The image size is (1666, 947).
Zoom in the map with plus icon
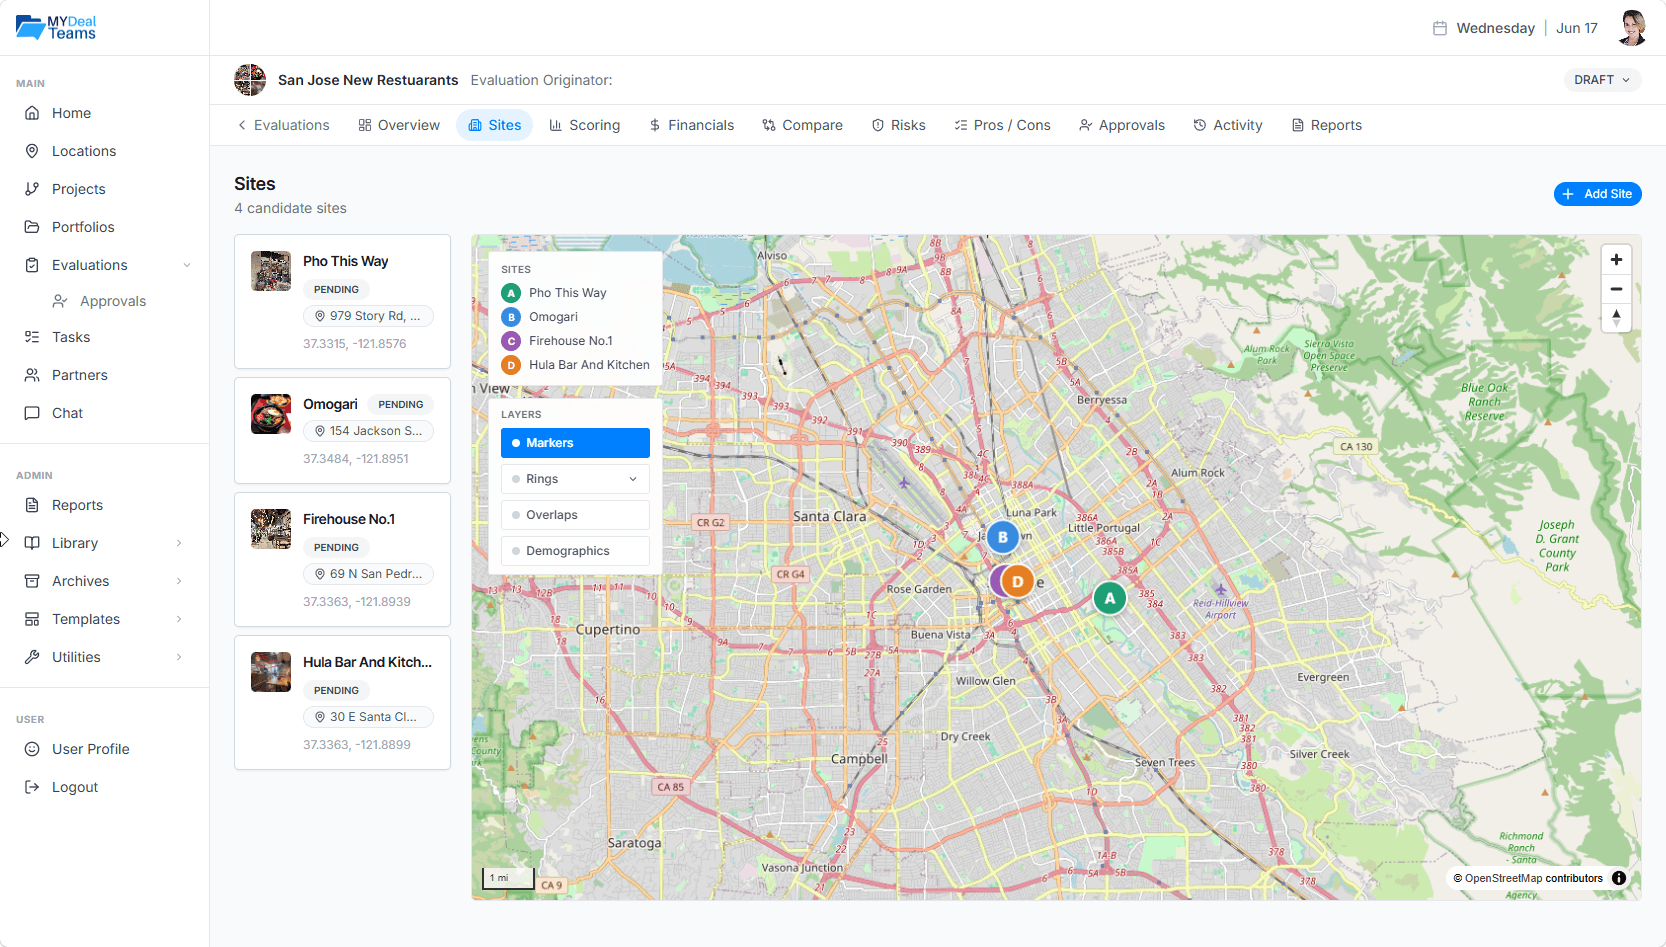tap(1616, 260)
